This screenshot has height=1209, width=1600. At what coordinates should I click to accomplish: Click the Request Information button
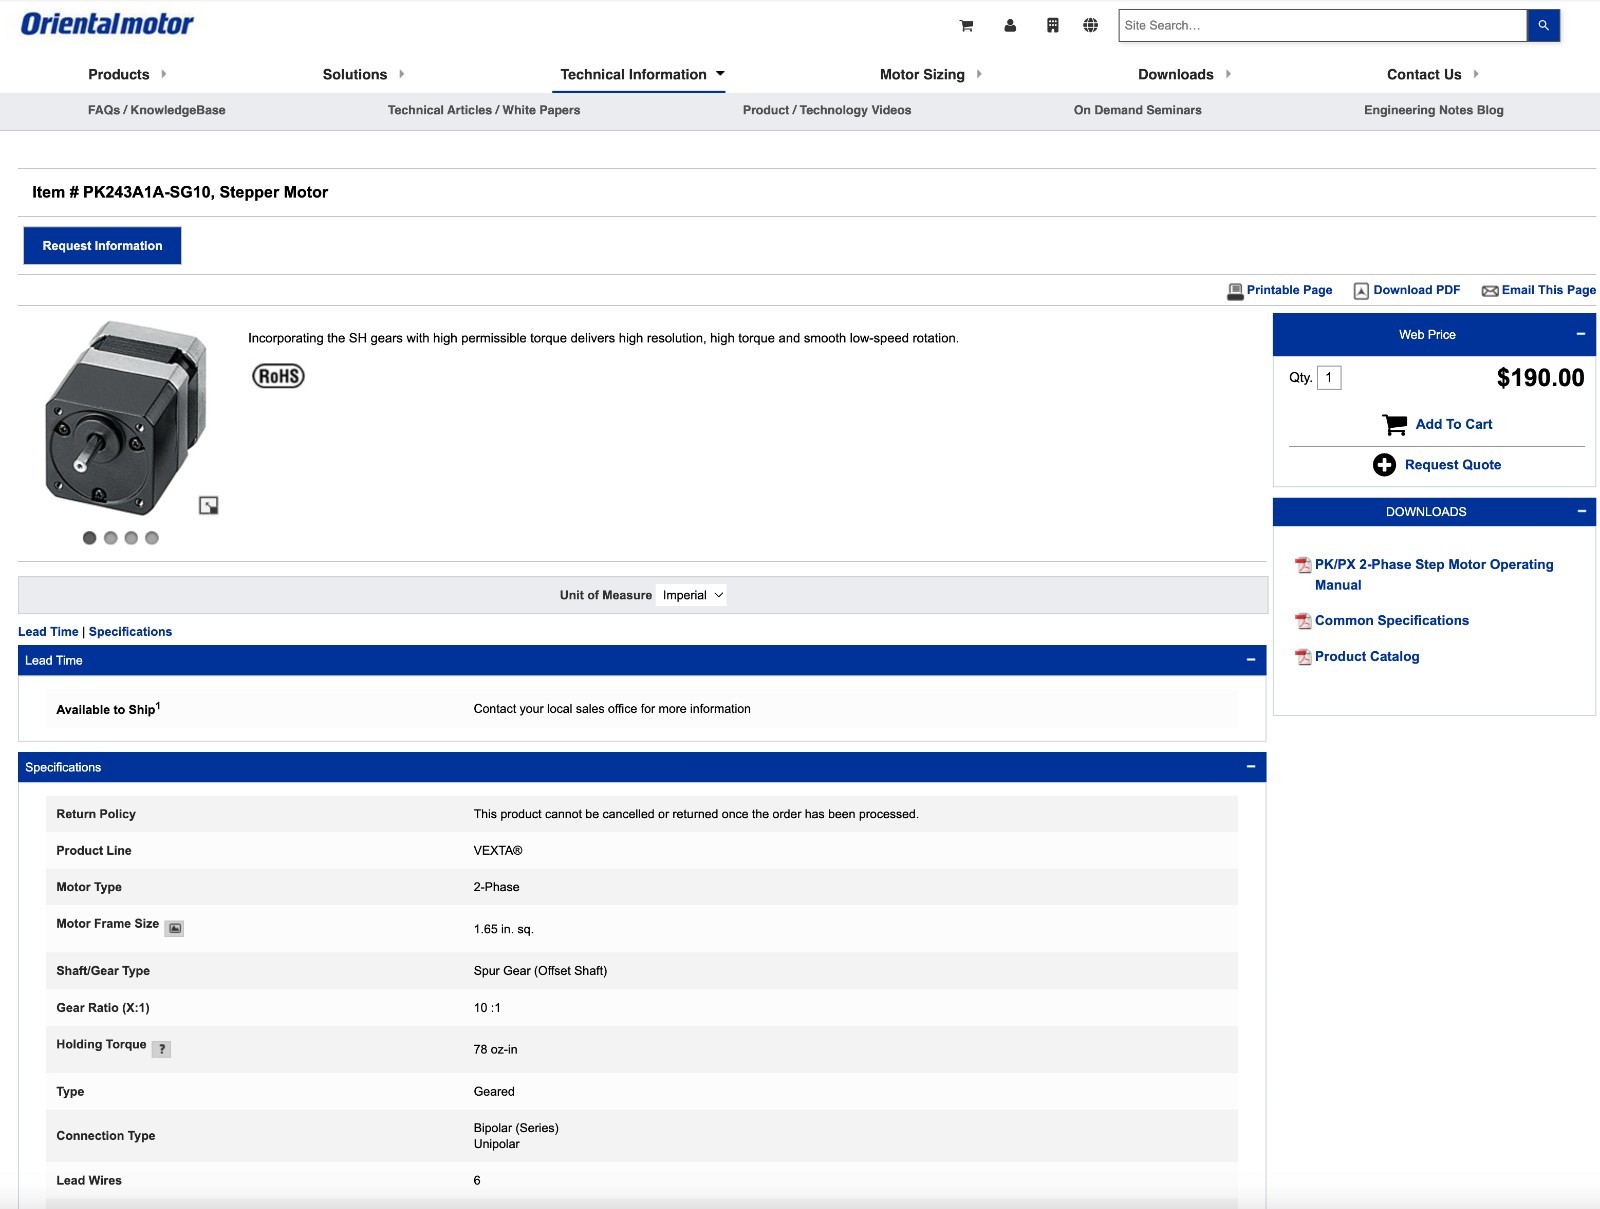click(102, 246)
